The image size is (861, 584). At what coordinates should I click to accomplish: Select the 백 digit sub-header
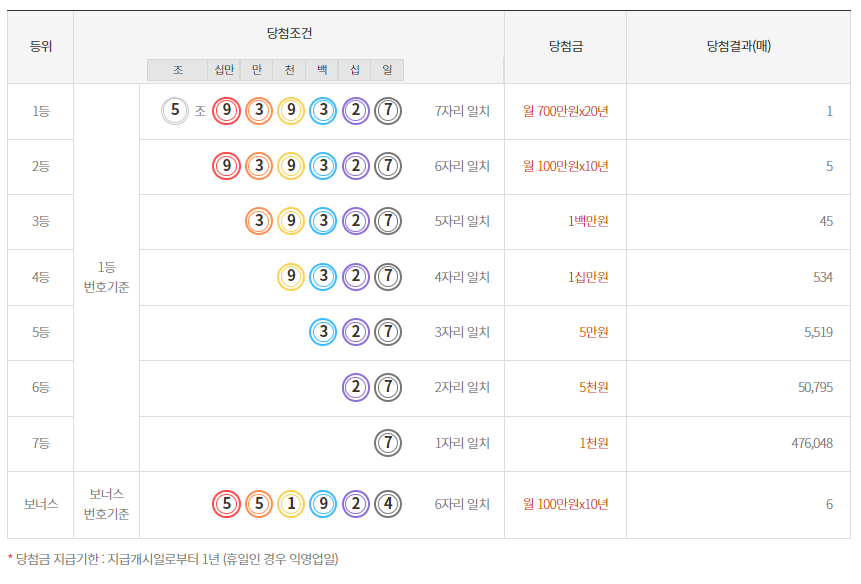[x=322, y=70]
